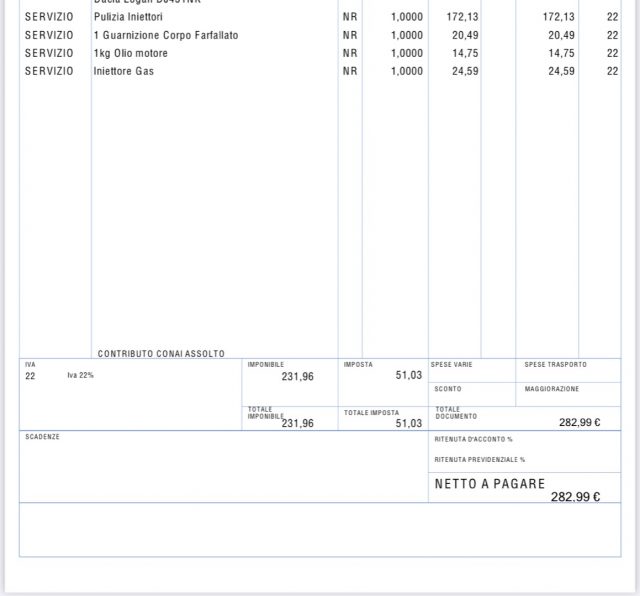Click the MAGGIORAZIONE field label
This screenshot has height=596, width=640.
552,389
